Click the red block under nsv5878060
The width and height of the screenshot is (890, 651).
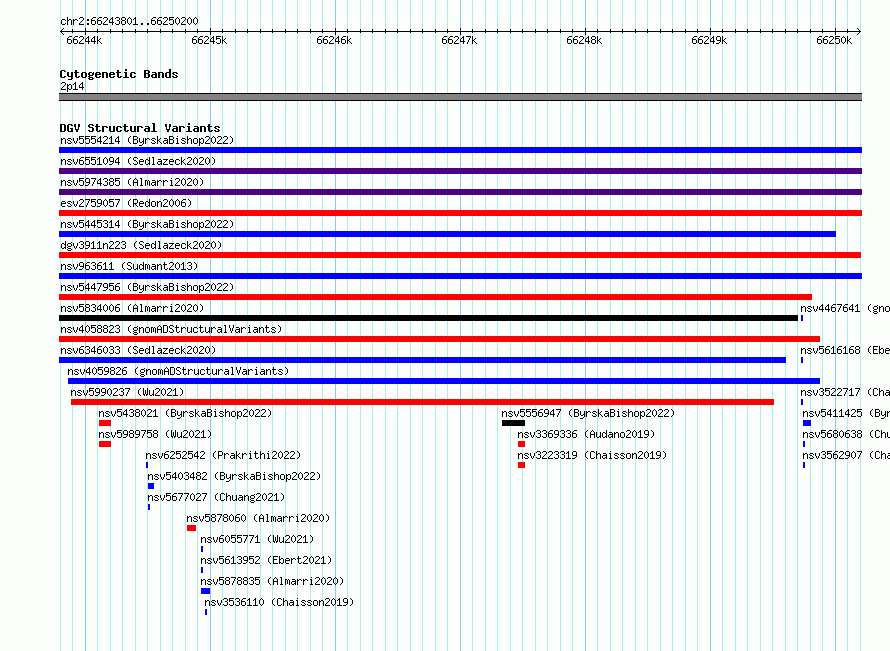pyautogui.click(x=191, y=528)
